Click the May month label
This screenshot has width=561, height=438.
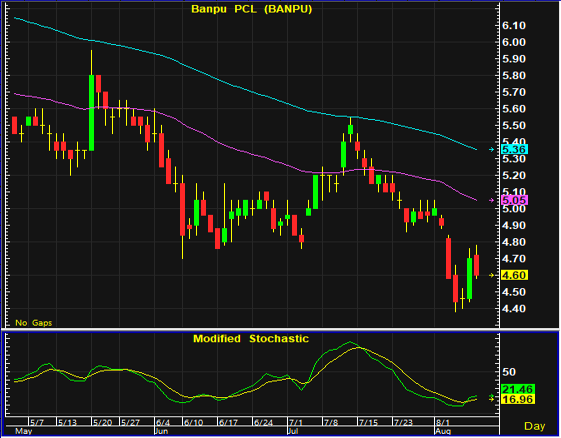(x=24, y=431)
